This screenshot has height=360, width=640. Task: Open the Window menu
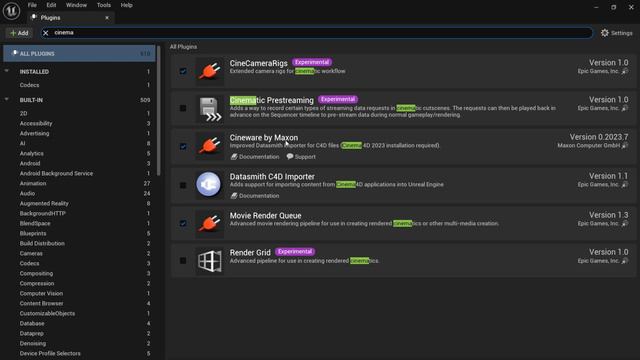76,5
